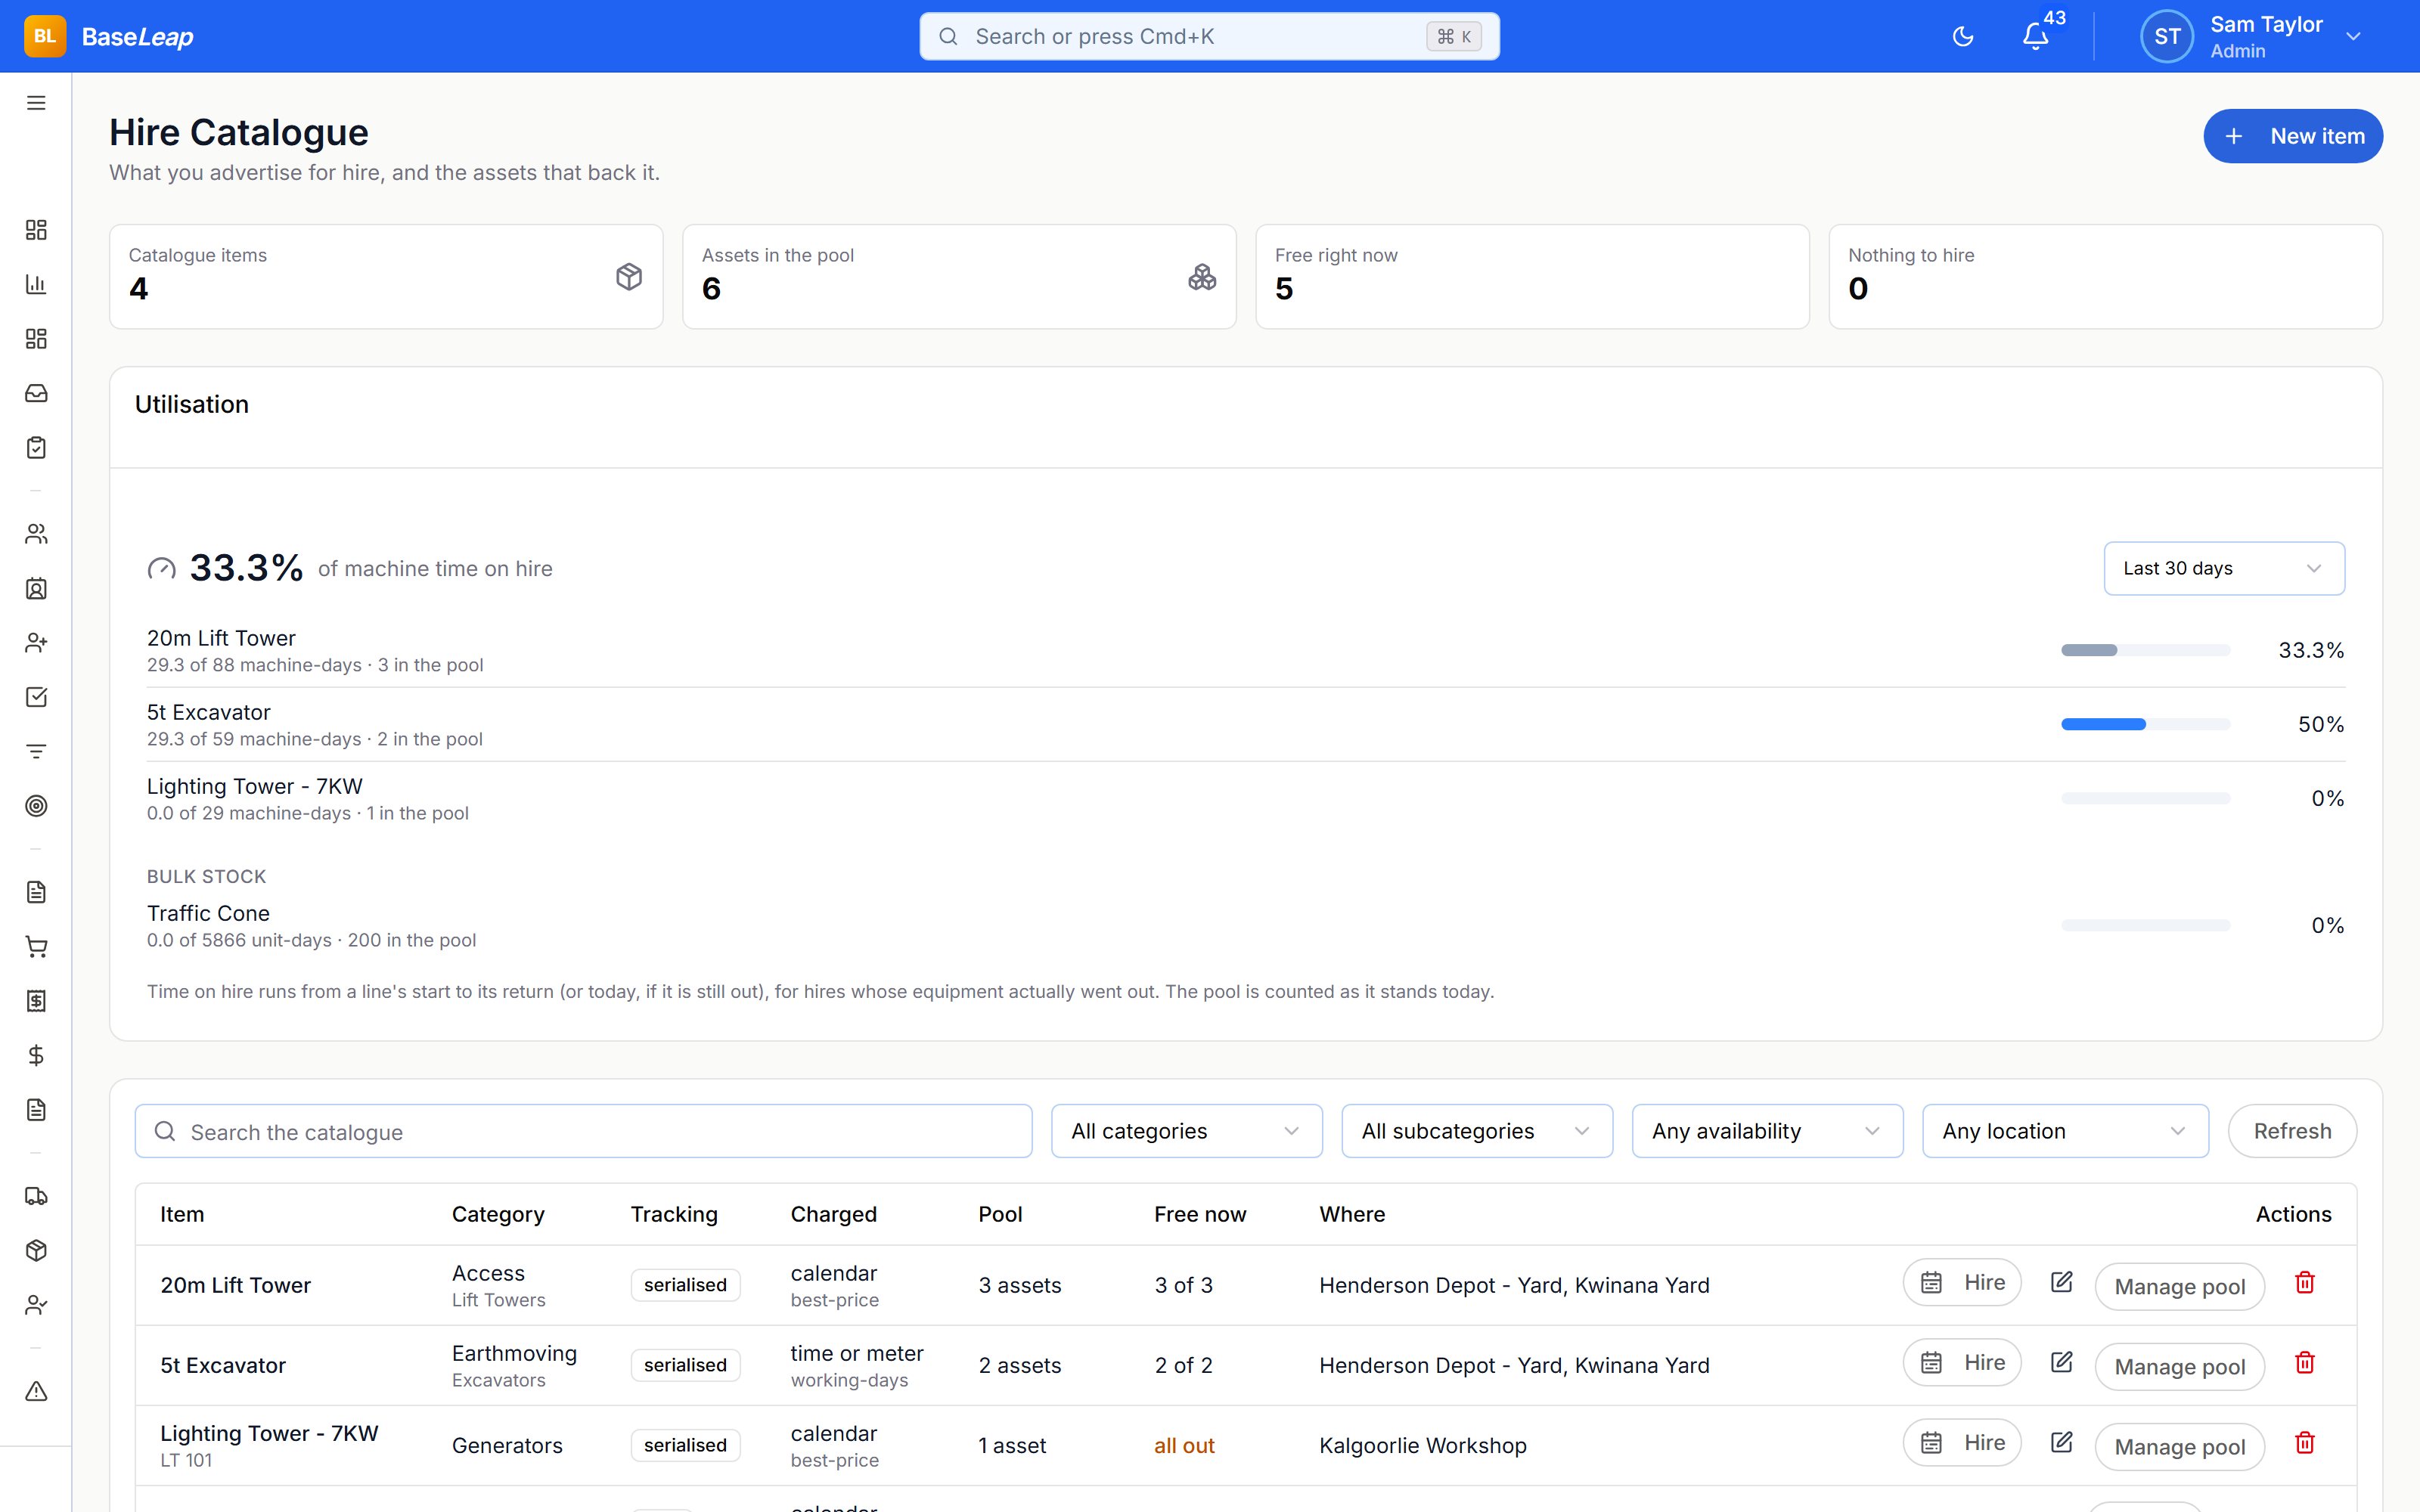The width and height of the screenshot is (2420, 1512).
Task: Open the All categories filter
Action: (1186, 1131)
